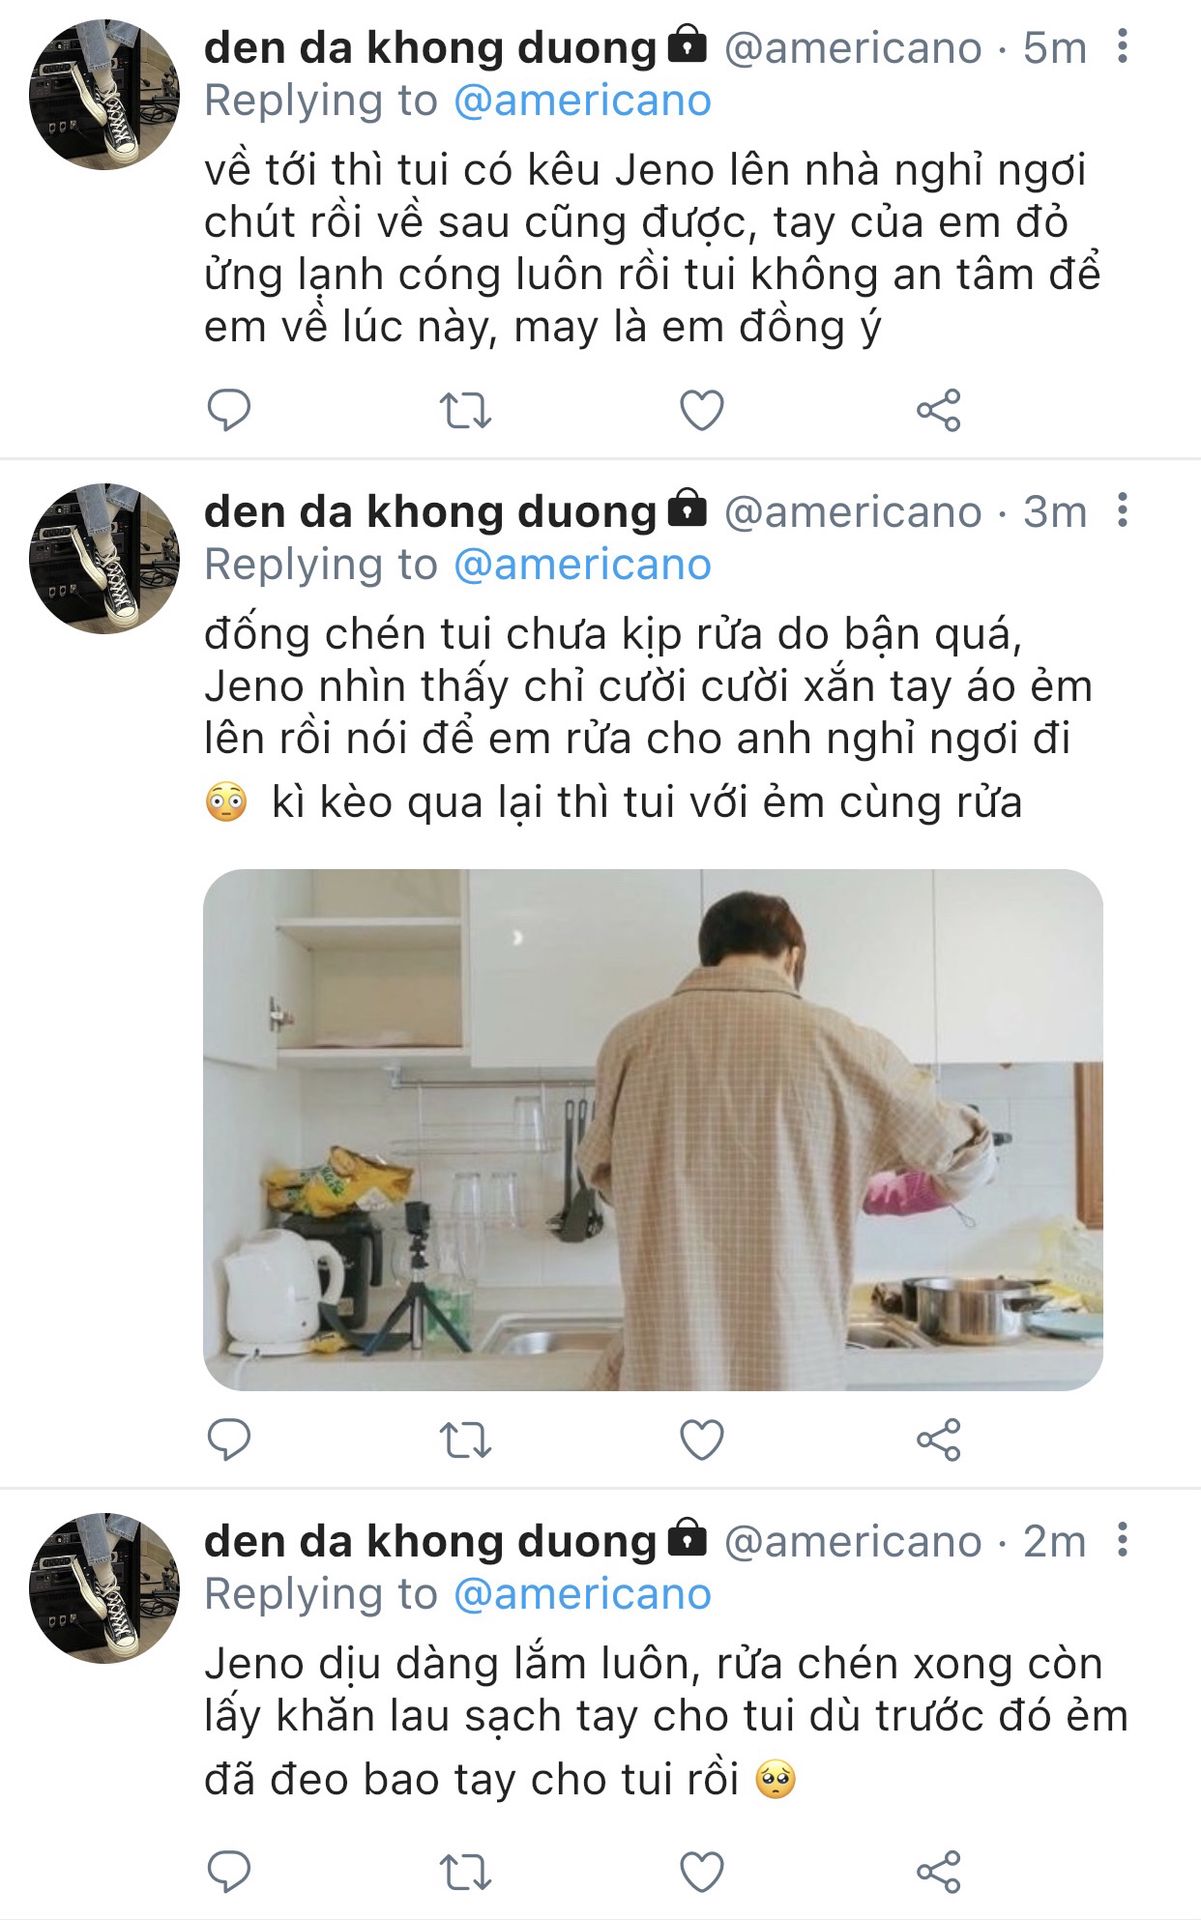Open the display name on the 3m tweet

430,512
